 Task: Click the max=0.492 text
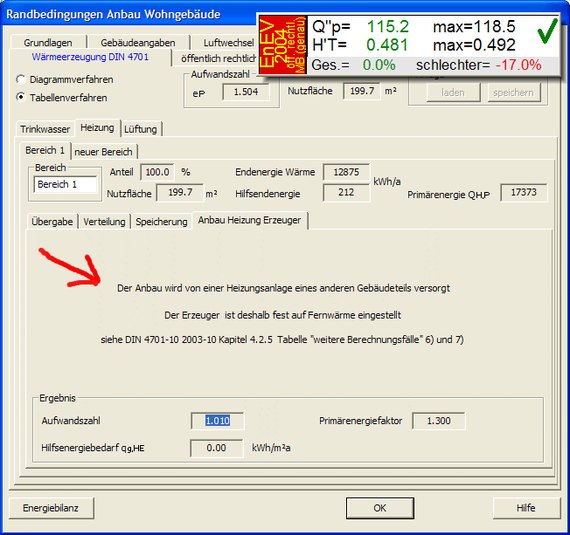coord(474,45)
